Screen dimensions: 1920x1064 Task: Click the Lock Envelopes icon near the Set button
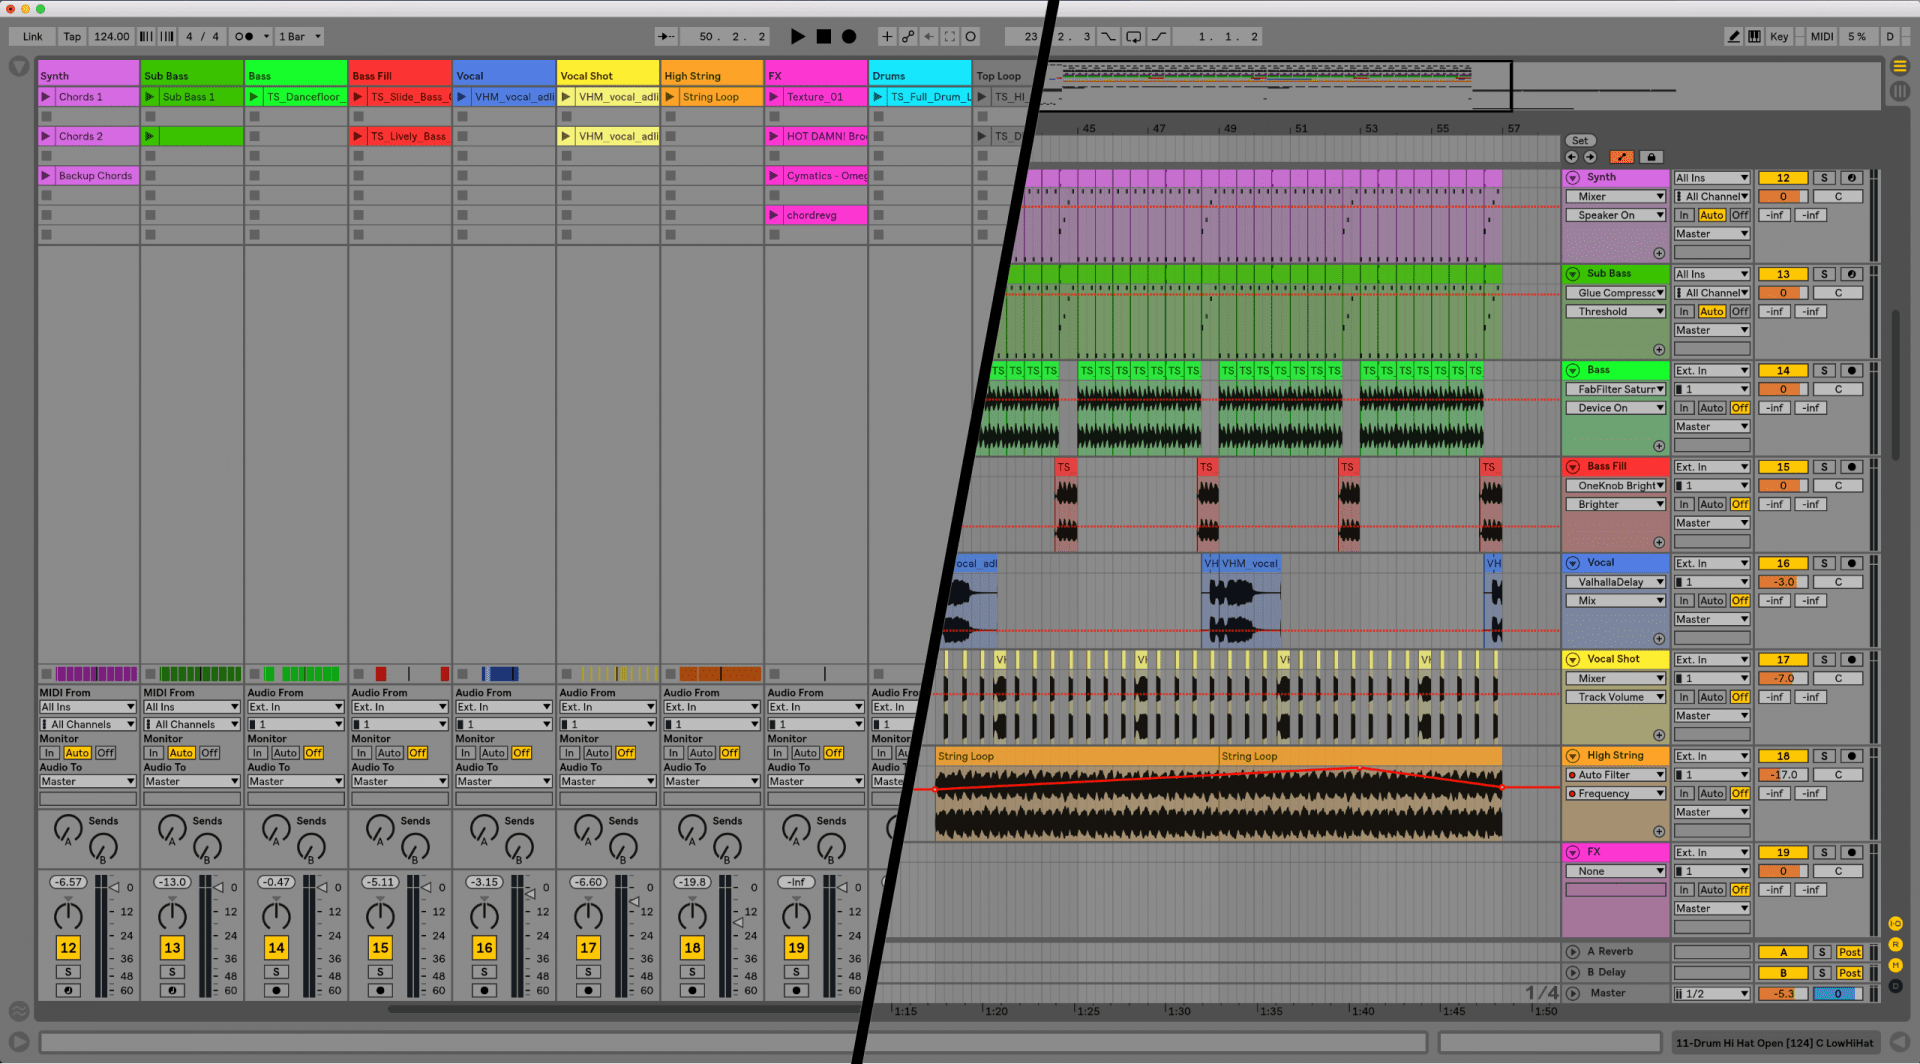coord(1651,157)
